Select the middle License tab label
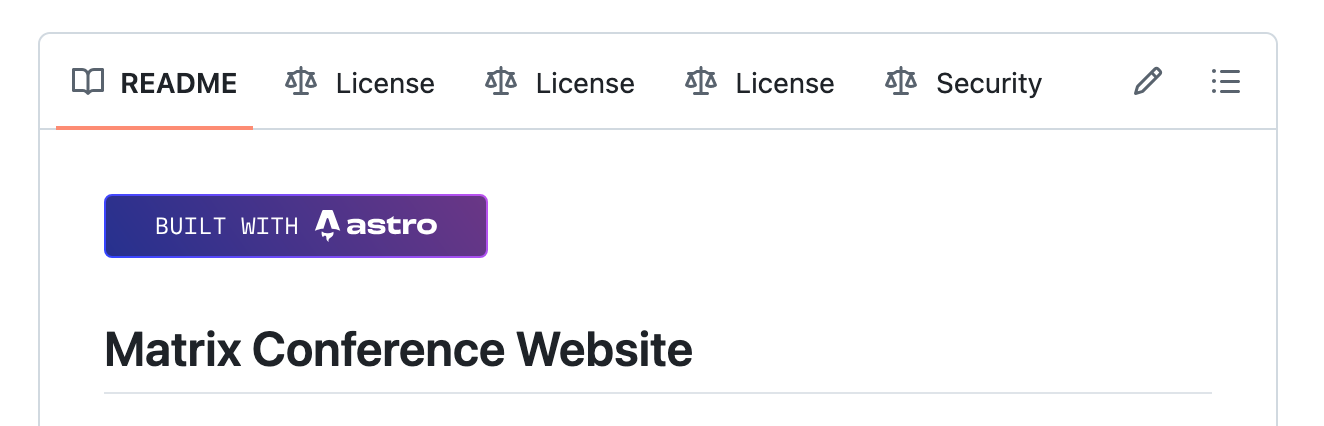Screen dimensions: 1324x426 click(585, 83)
